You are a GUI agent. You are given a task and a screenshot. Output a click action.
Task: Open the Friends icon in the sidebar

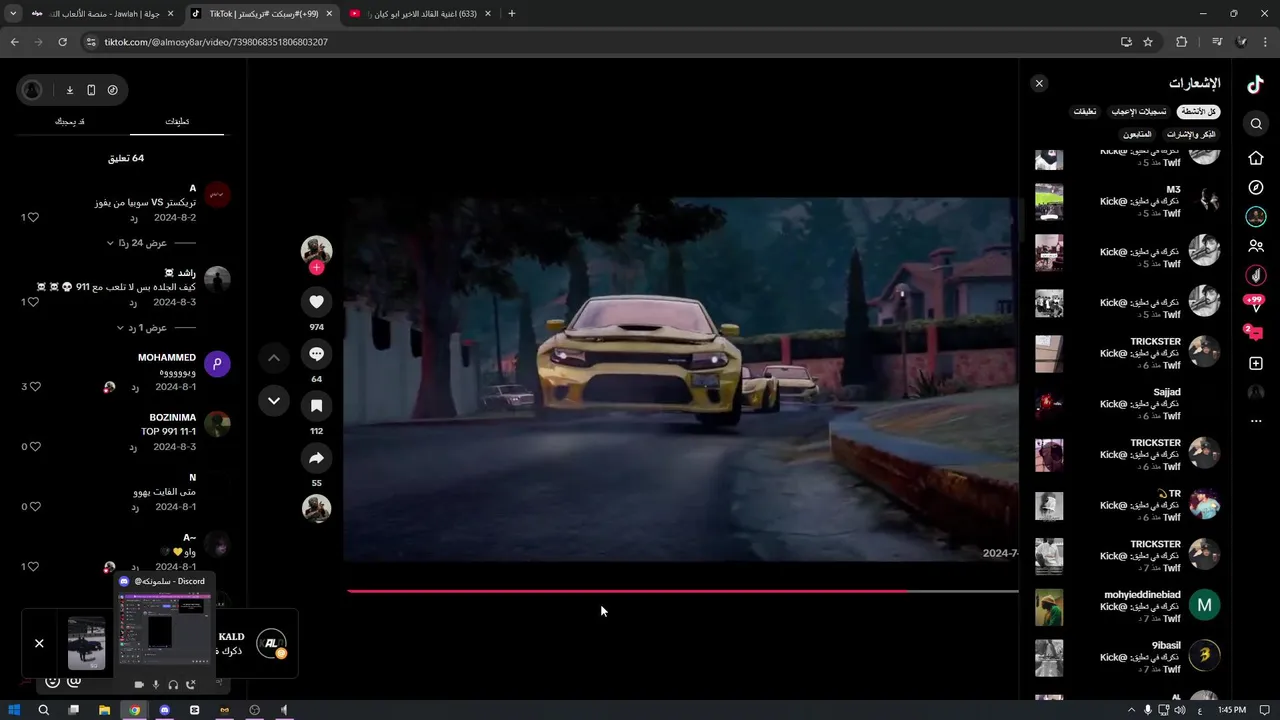(1256, 246)
